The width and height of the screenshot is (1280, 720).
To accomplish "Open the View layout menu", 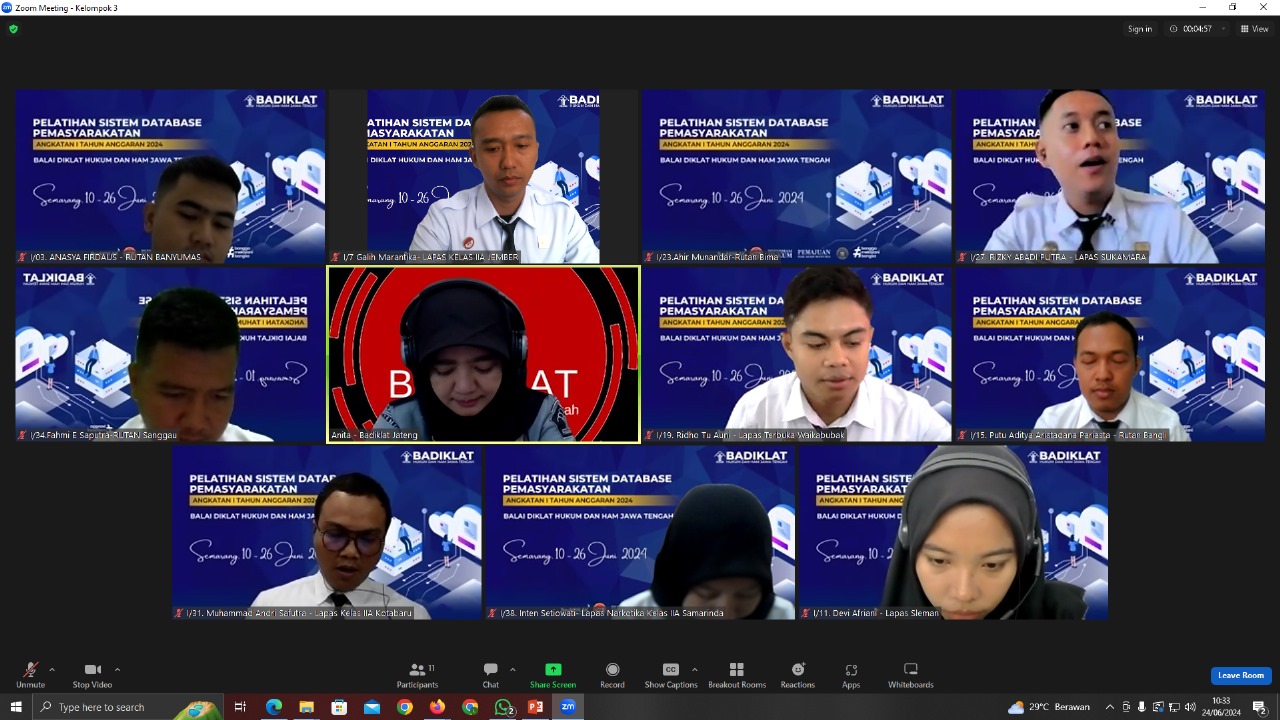I will (x=1254, y=29).
